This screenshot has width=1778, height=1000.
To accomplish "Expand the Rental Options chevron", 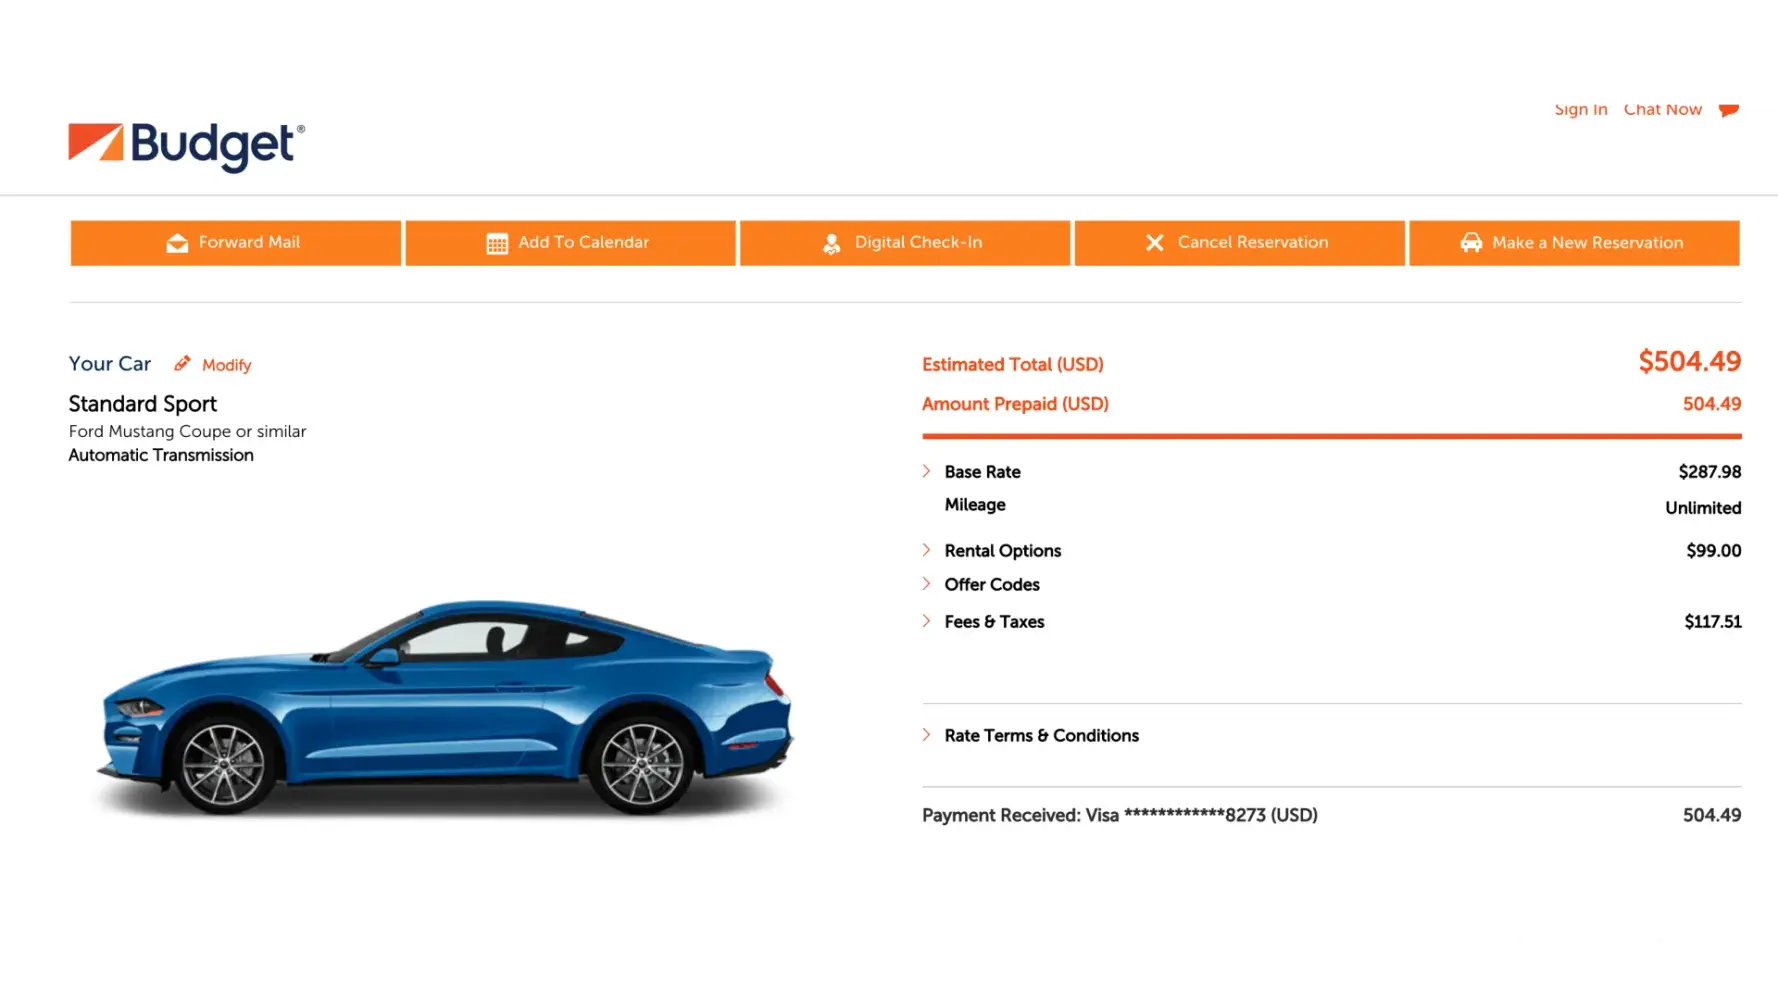I will [926, 550].
